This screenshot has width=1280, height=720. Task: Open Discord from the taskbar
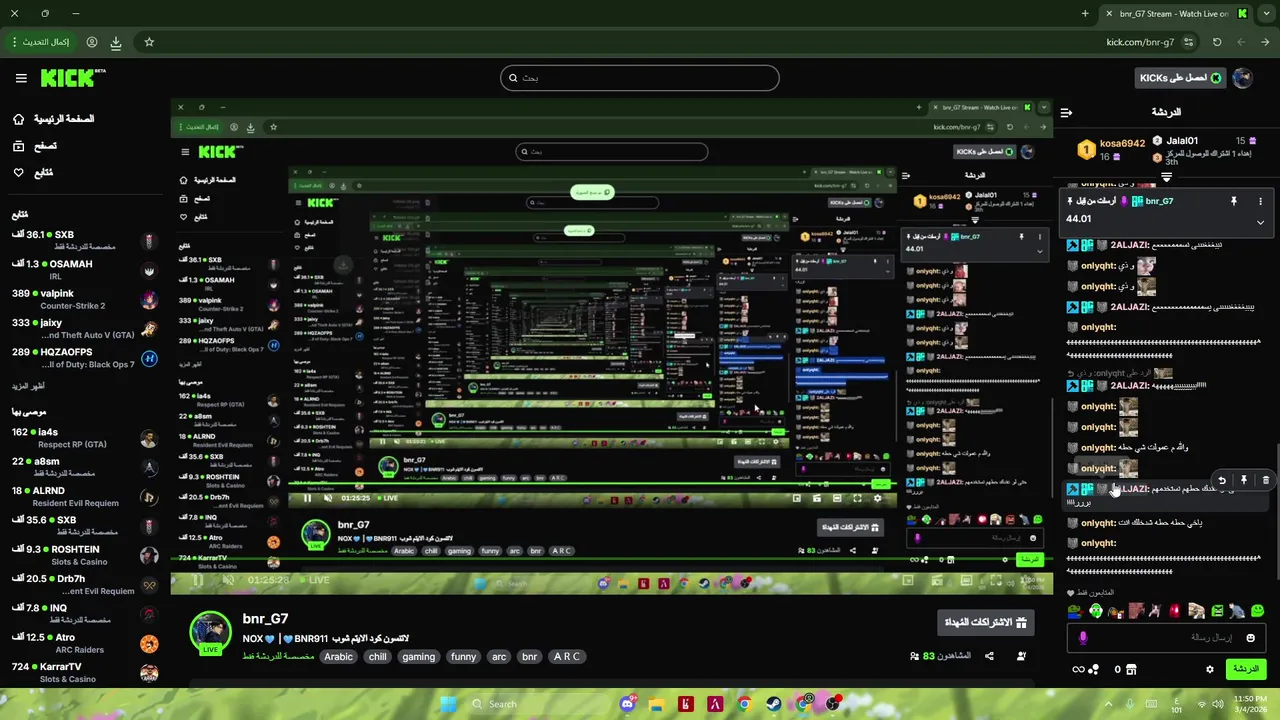click(x=627, y=704)
